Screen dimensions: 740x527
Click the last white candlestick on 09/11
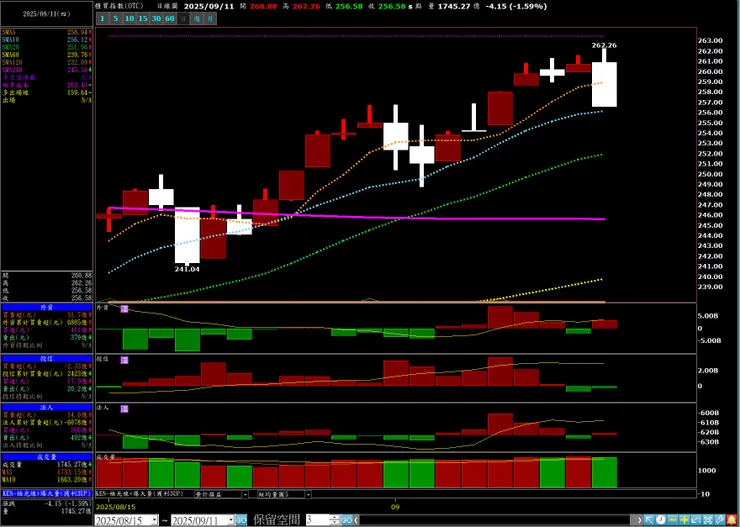tap(604, 84)
